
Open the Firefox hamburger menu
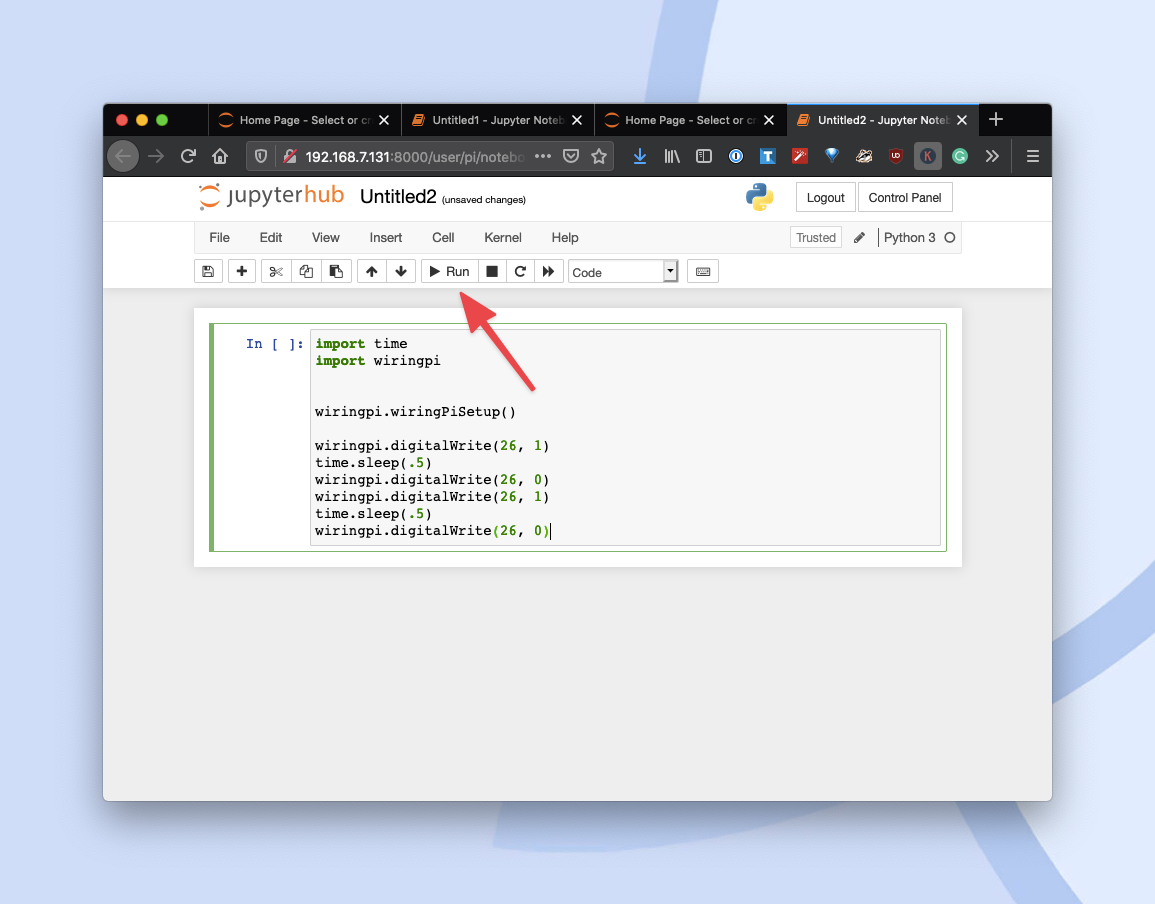[x=1032, y=156]
